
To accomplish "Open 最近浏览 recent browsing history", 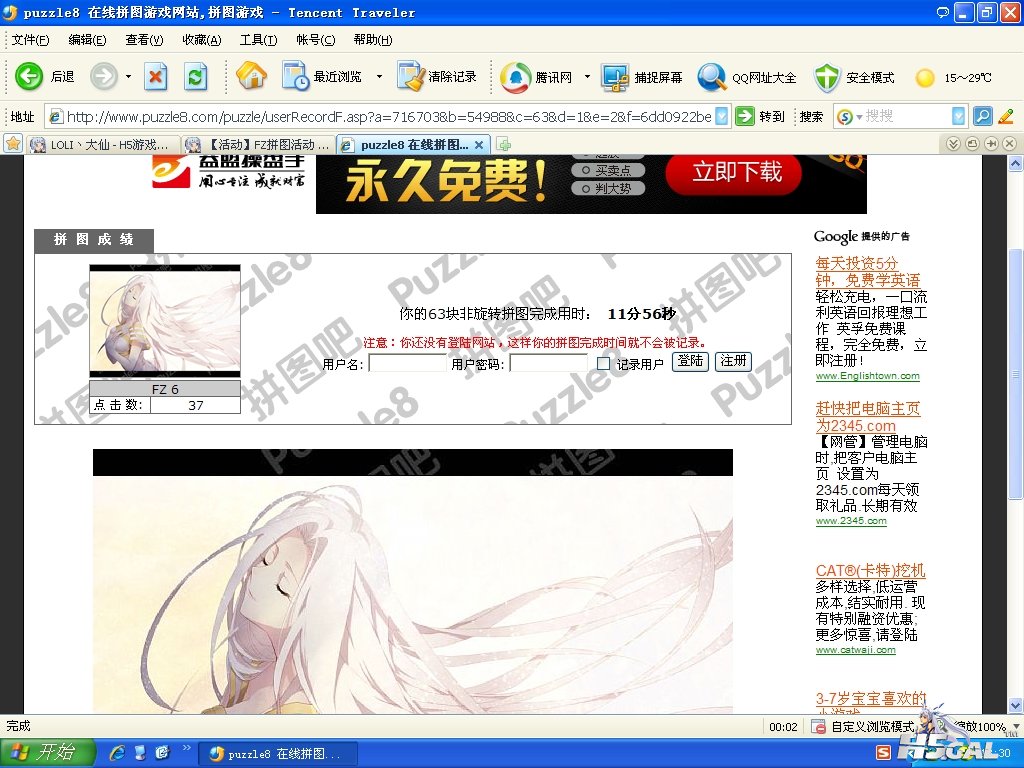I will pos(322,76).
